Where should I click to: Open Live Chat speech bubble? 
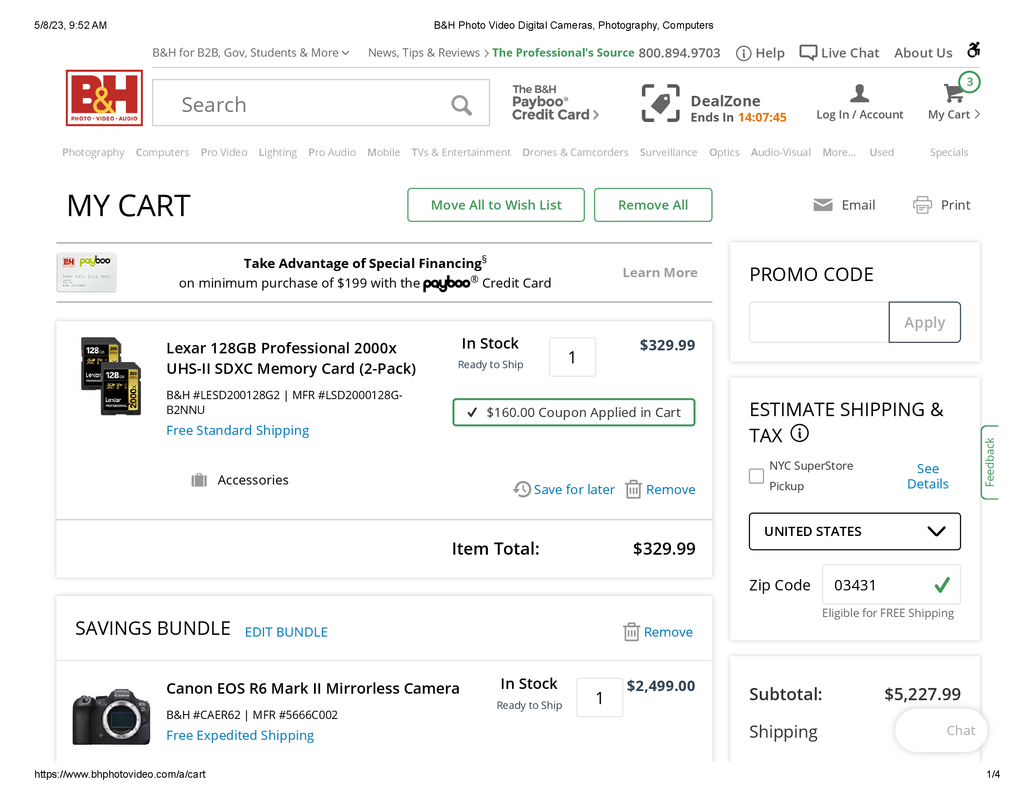(808, 53)
